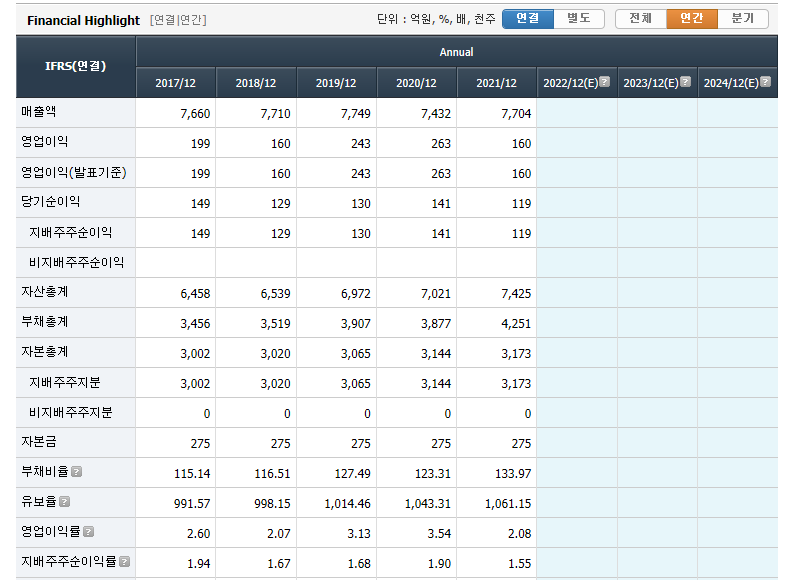This screenshot has height=580, width=801.
Task: Click the 2020/12 column header
Action: pyautogui.click(x=416, y=83)
